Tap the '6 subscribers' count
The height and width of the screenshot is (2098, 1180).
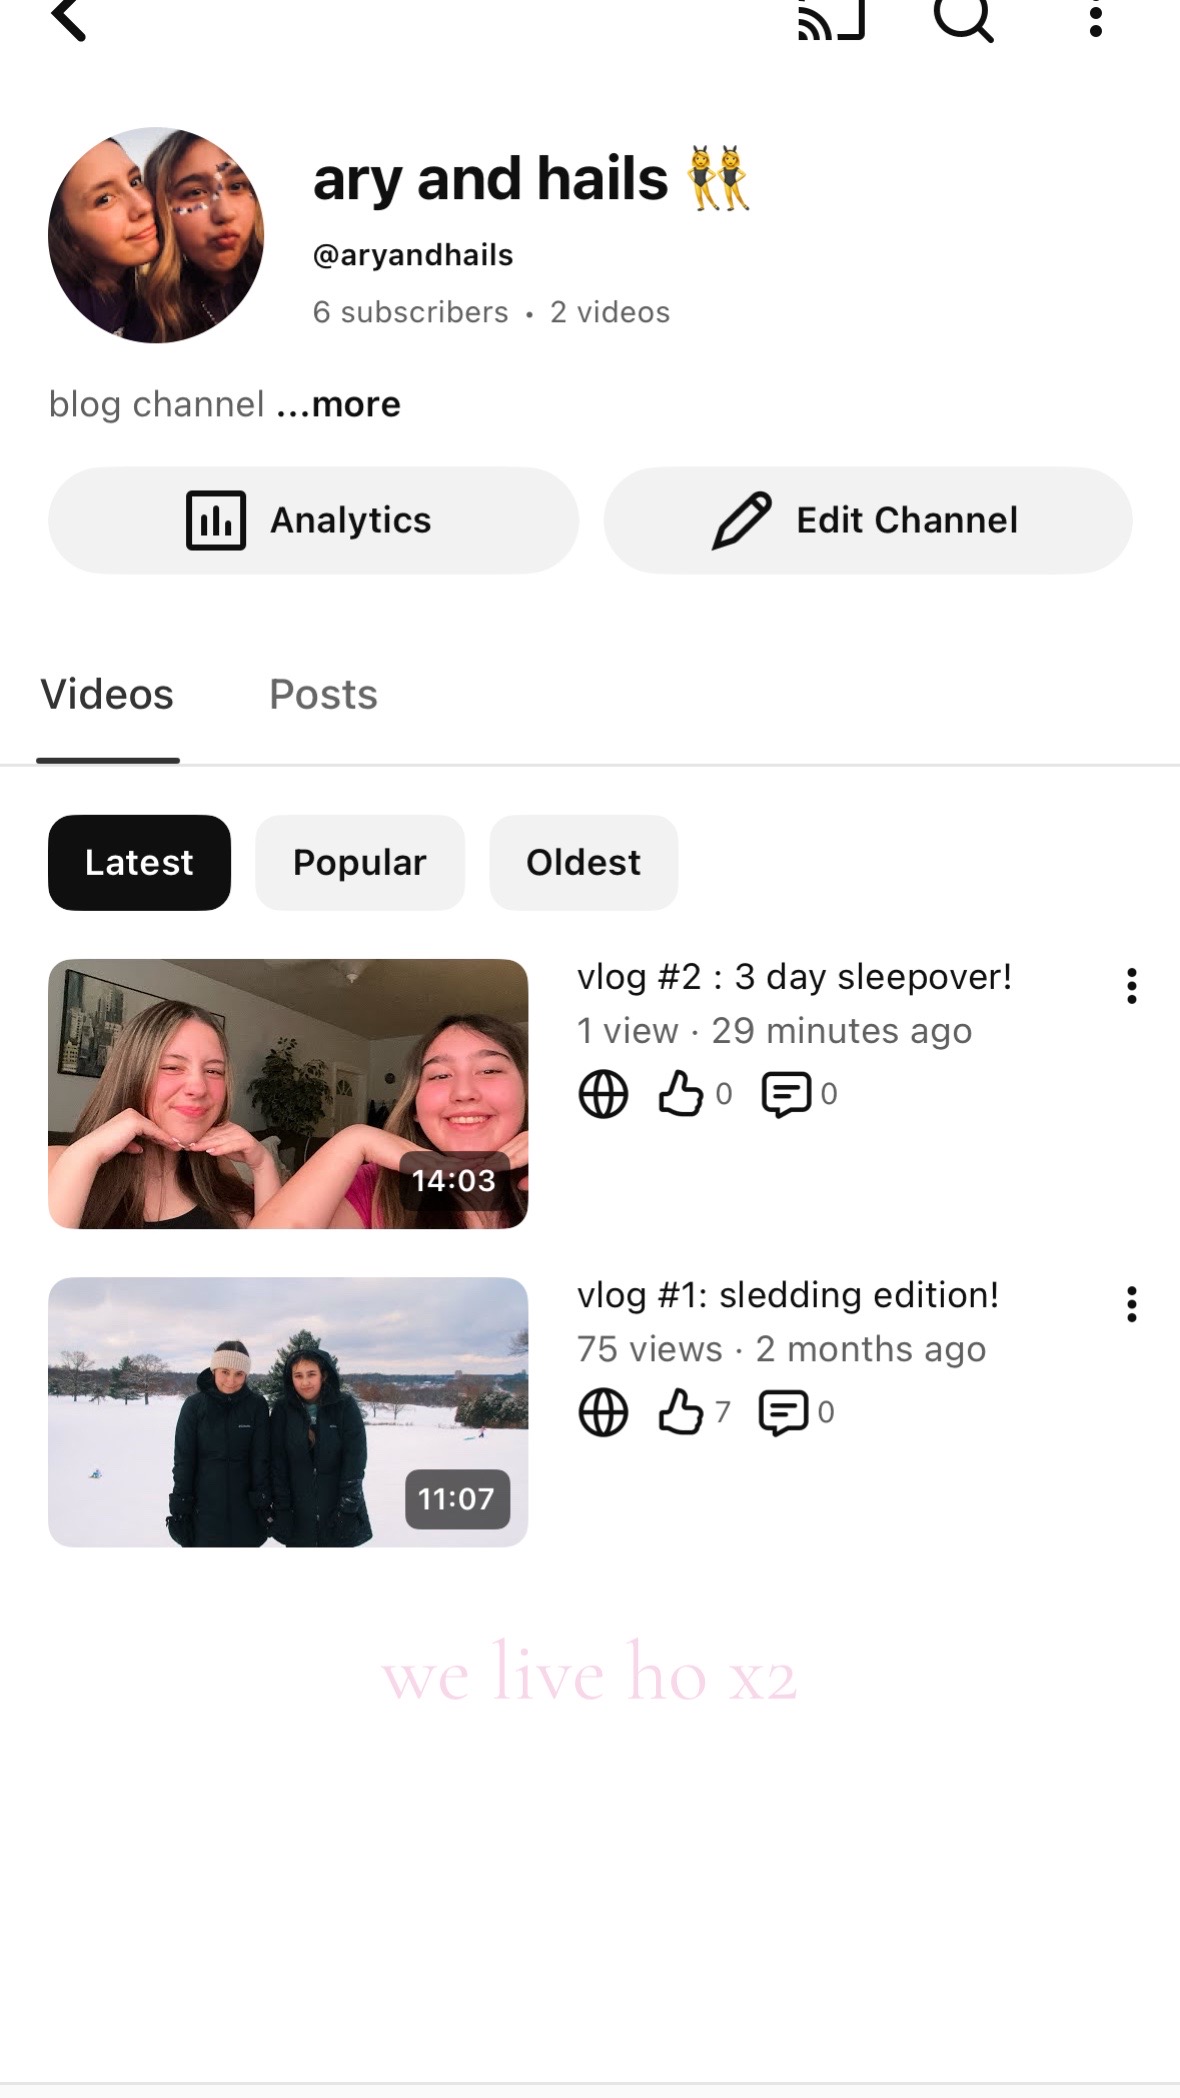click(x=411, y=312)
